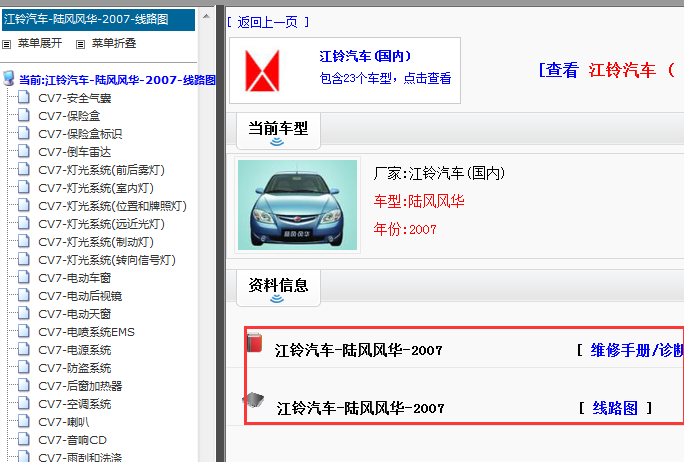Select the 资料信息 section tab

[278, 288]
